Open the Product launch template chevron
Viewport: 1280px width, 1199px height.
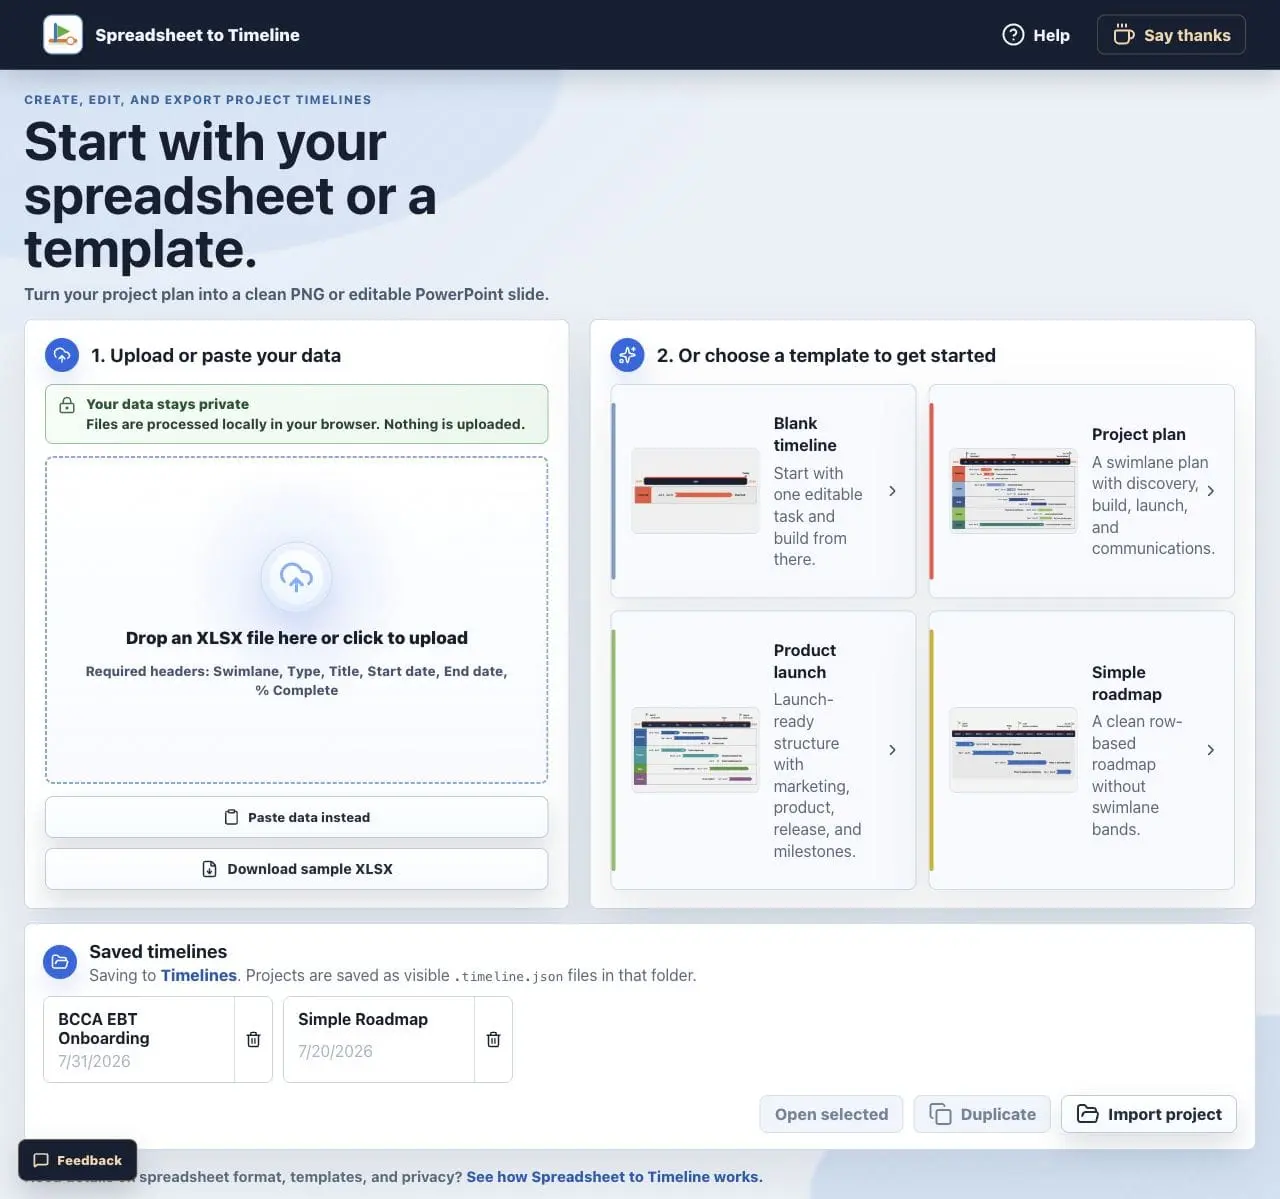[x=892, y=750]
